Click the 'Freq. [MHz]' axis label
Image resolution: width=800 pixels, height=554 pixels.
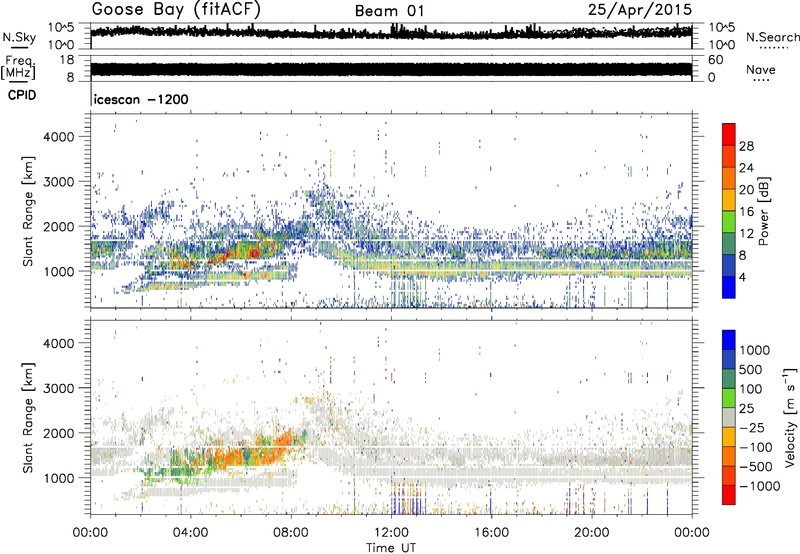pos(18,68)
